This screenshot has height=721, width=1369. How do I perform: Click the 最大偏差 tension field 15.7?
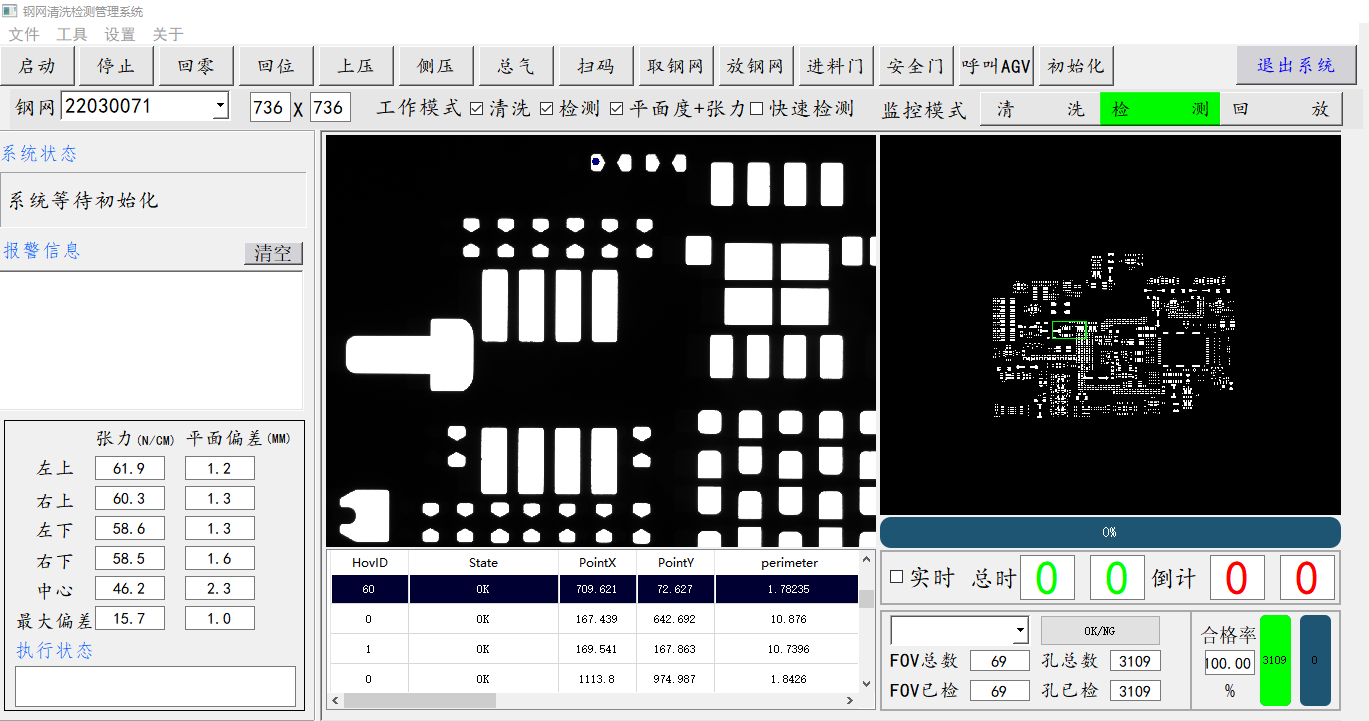(130, 618)
